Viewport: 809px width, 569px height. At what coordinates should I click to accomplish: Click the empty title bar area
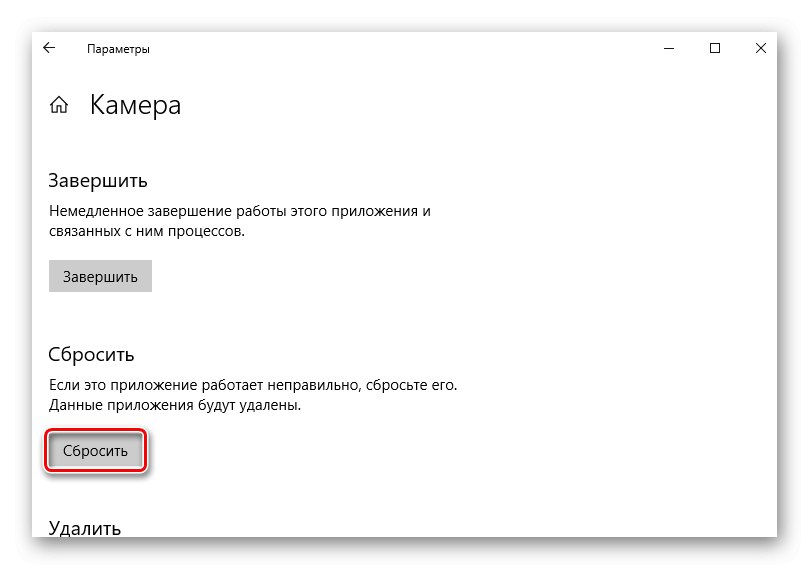[x=400, y=48]
